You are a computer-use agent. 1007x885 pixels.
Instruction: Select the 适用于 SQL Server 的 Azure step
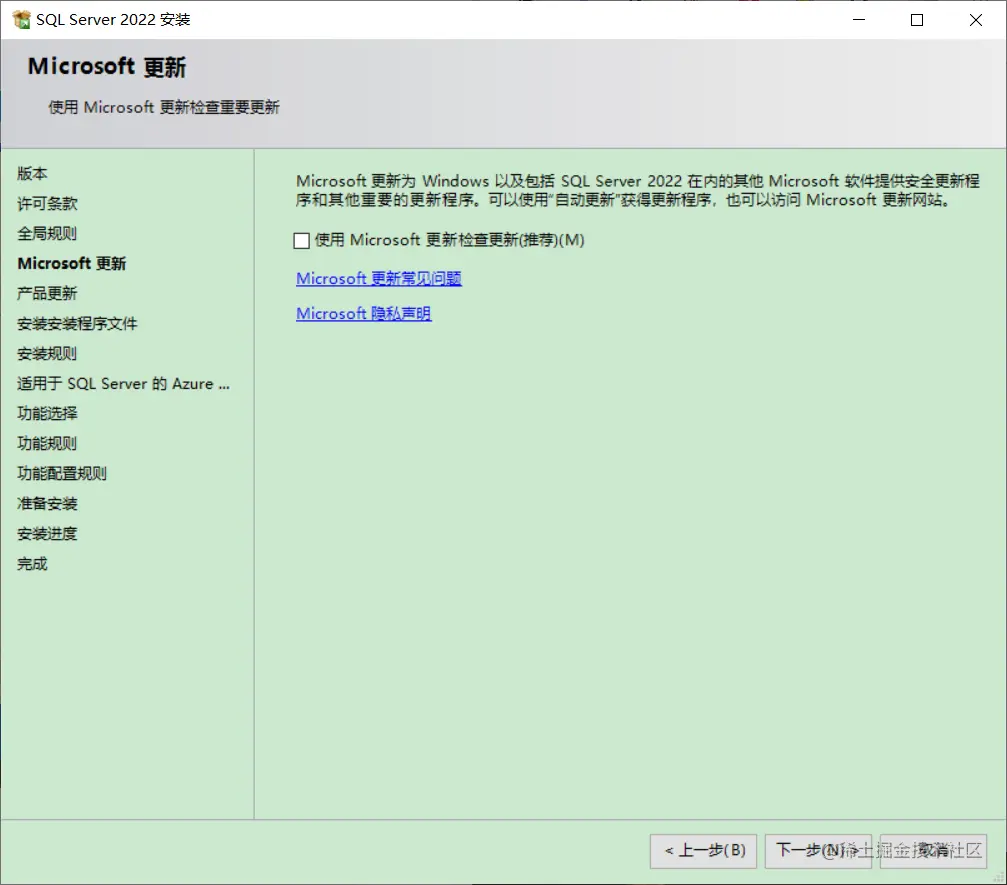(123, 383)
